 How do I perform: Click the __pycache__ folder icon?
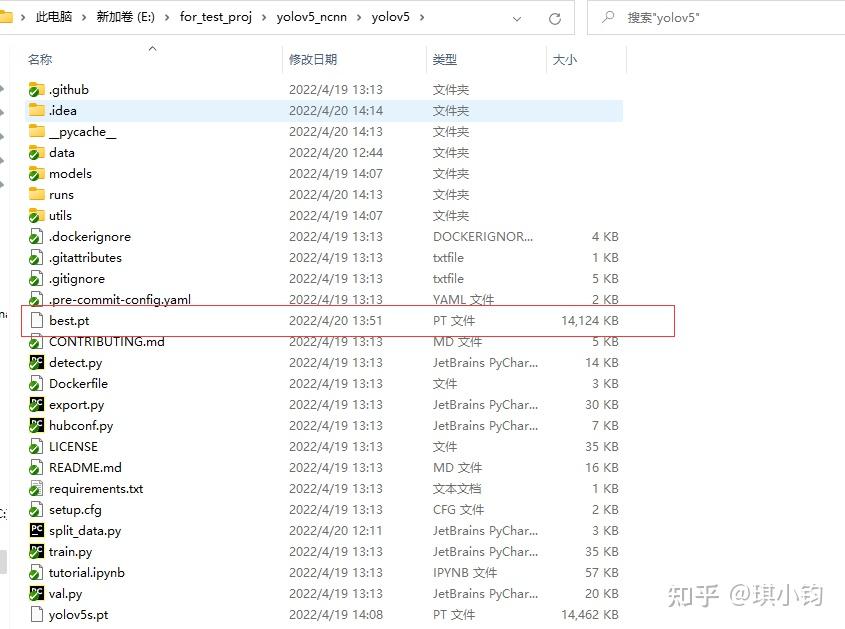click(37, 132)
